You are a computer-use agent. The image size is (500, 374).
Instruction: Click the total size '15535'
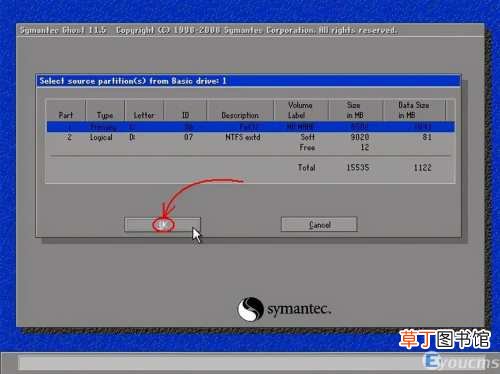358,167
